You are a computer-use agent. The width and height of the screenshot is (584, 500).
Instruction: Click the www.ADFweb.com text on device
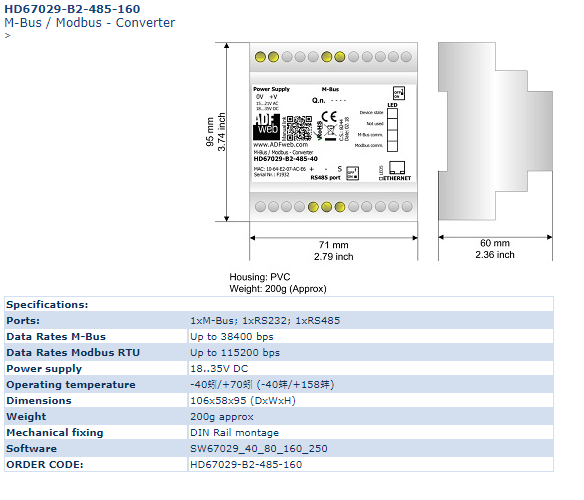tap(280, 145)
